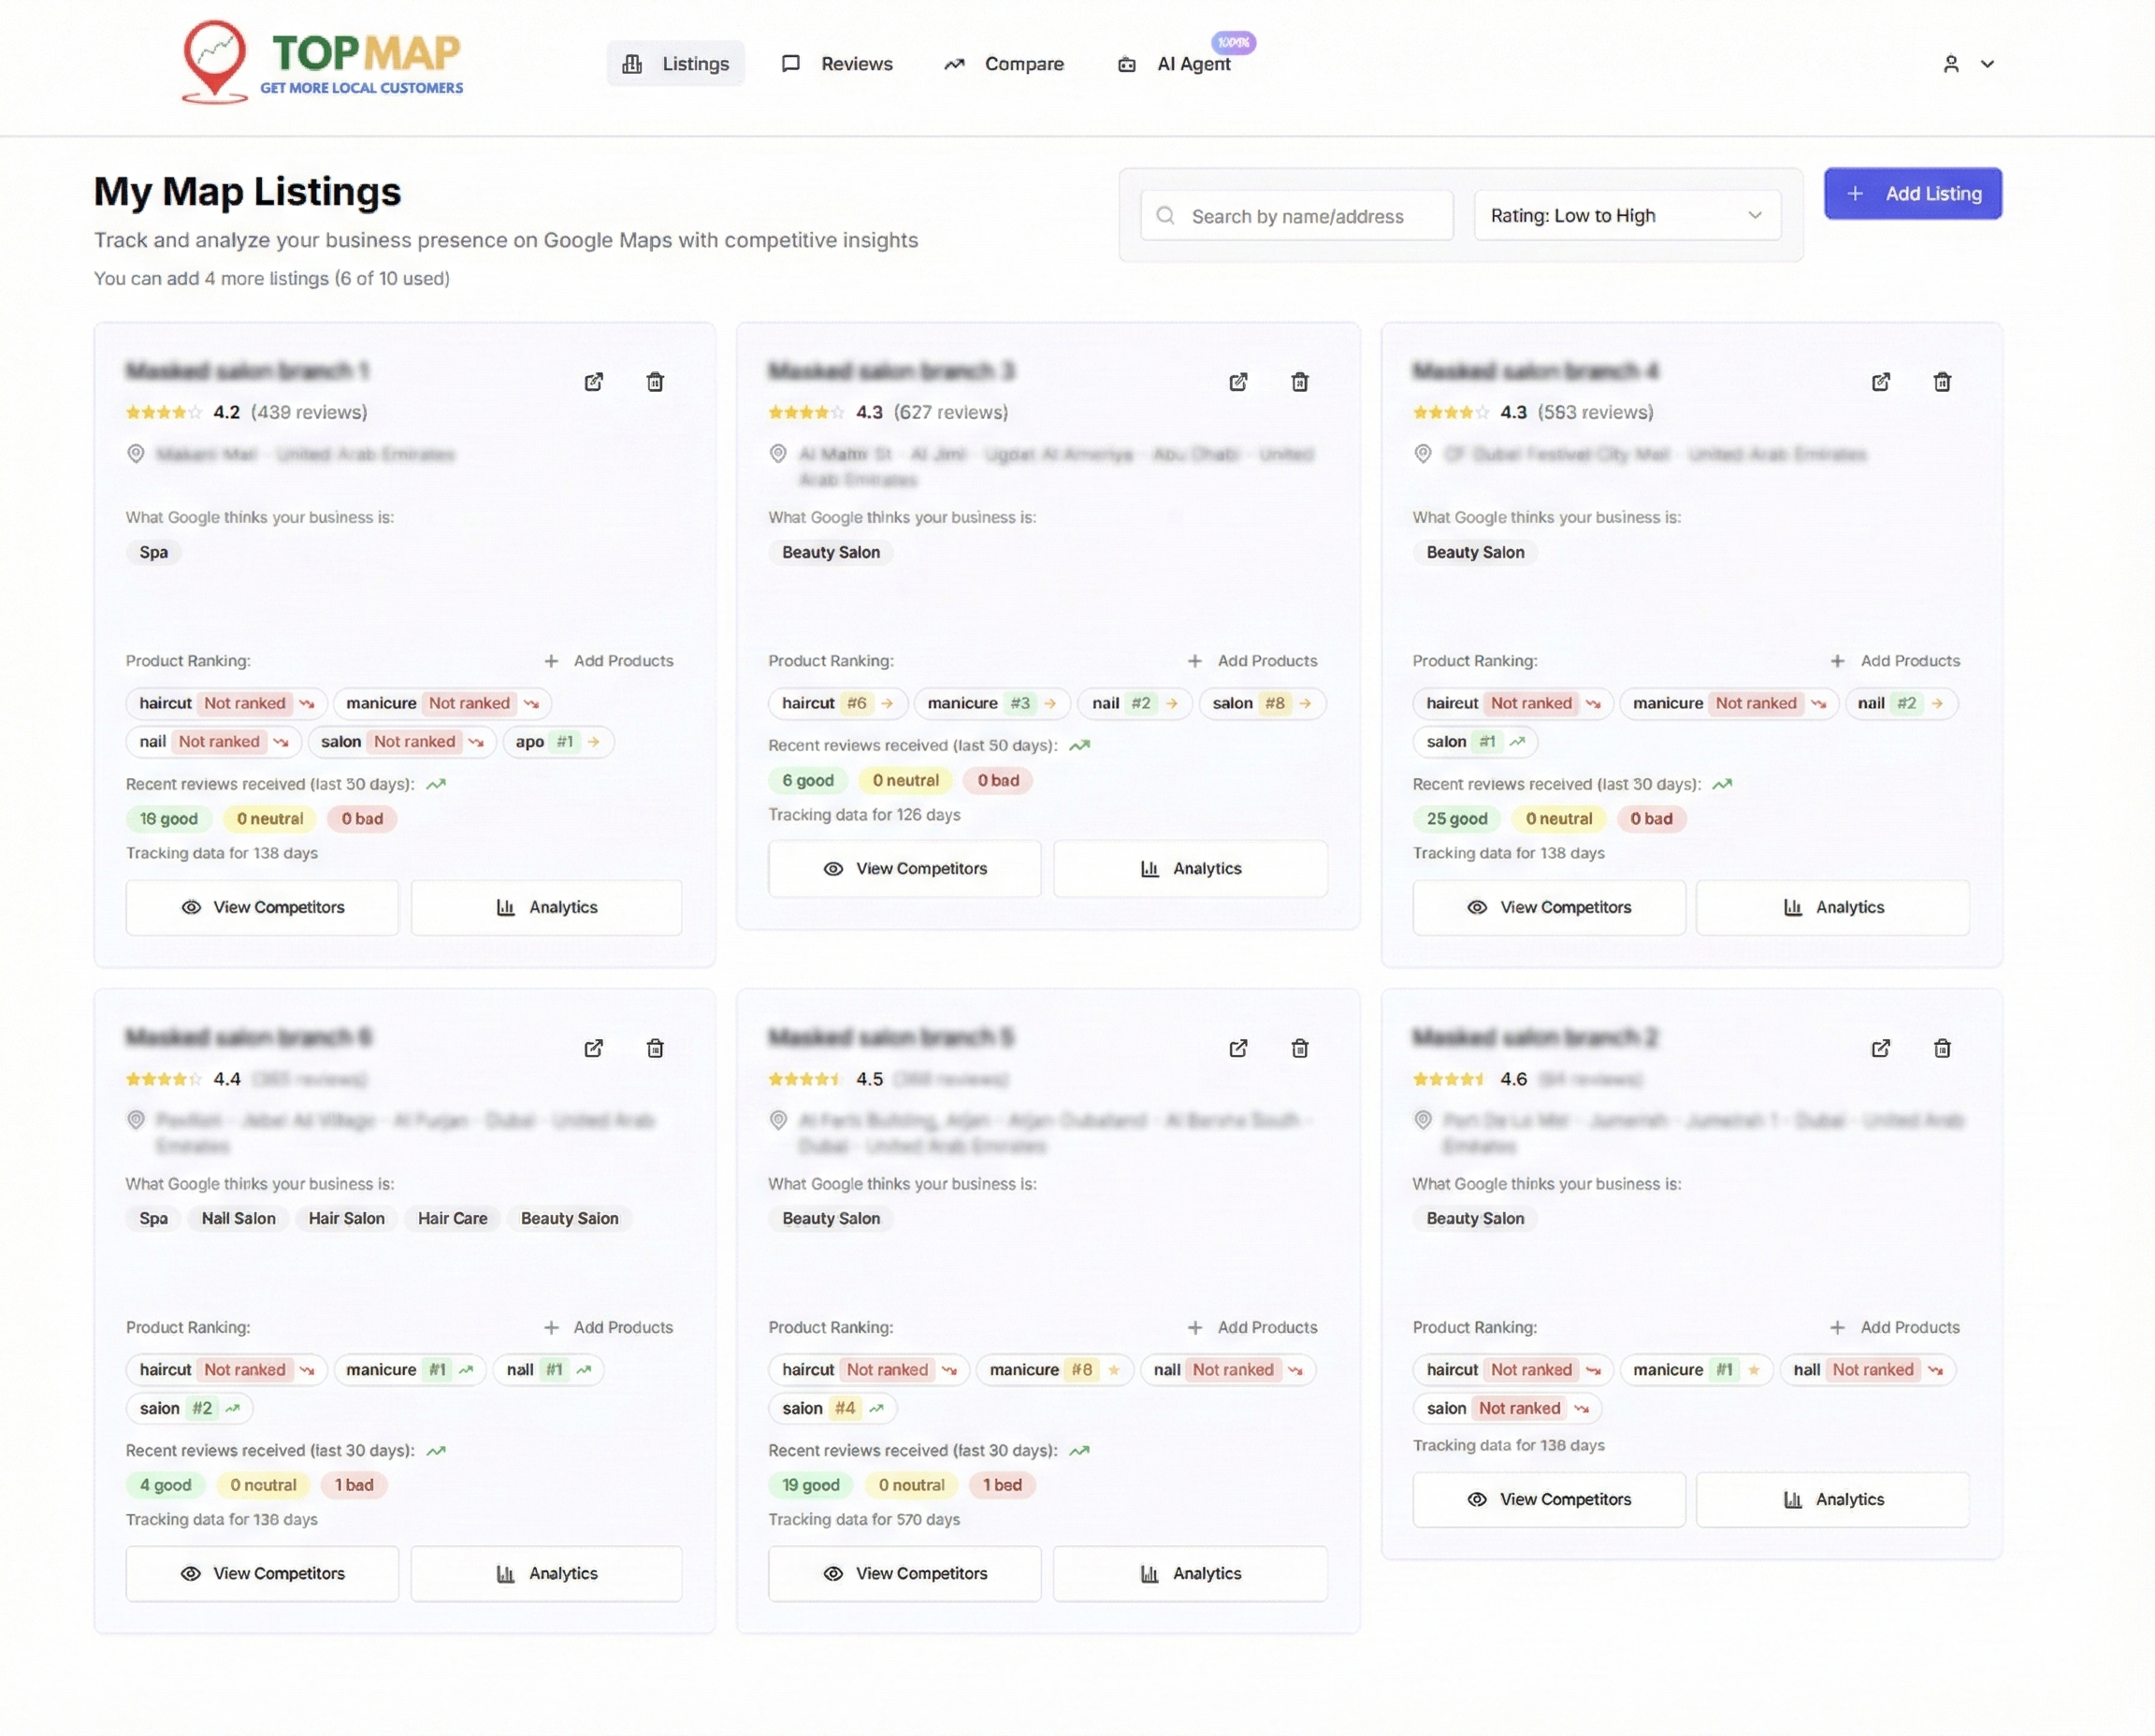Open the external link icon for salon branch 1
This screenshot has width=2155, height=1736.
click(593, 382)
